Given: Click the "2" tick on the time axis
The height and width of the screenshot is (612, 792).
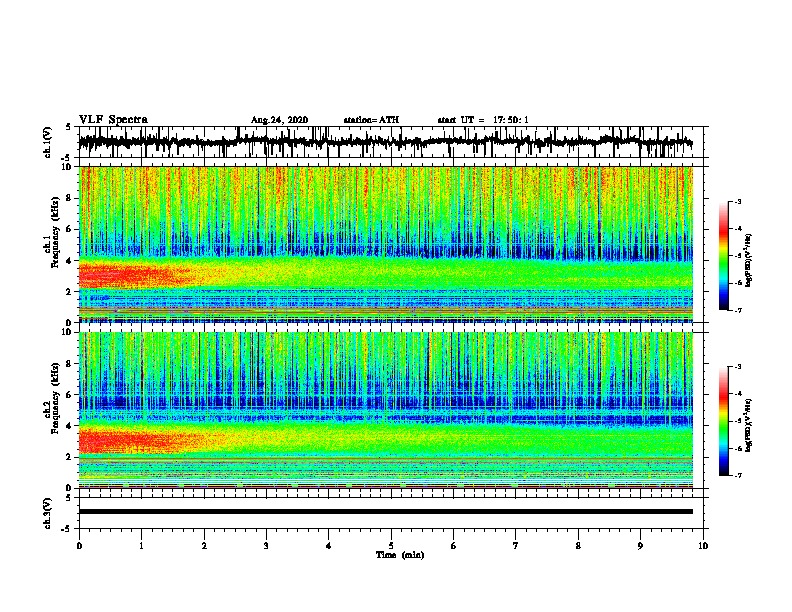Looking at the screenshot, I should (204, 546).
